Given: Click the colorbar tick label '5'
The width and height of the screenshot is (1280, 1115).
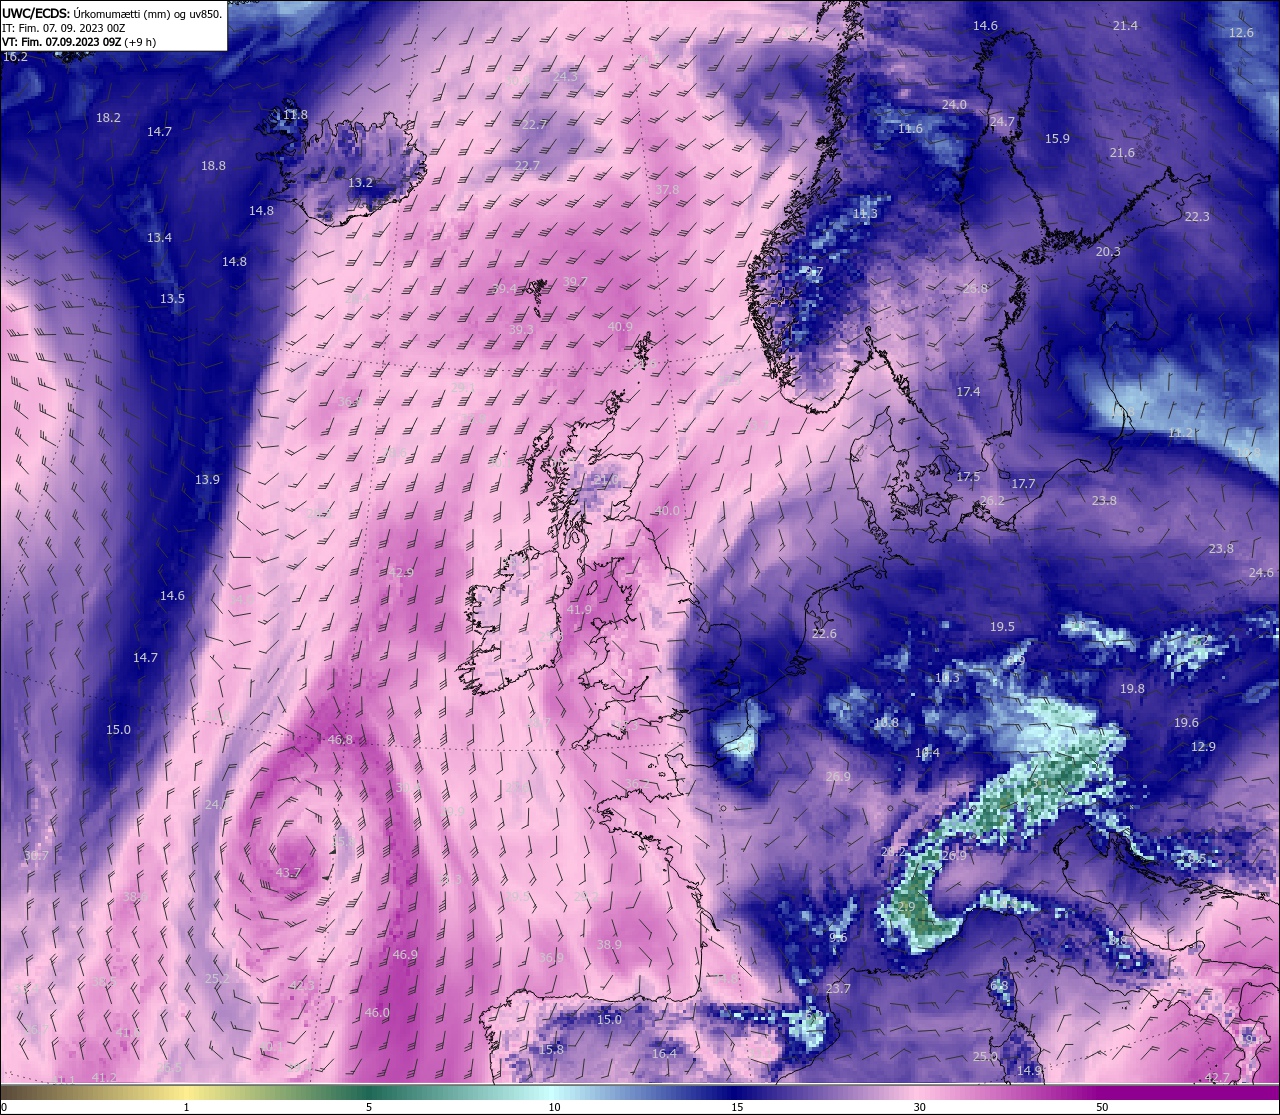Looking at the screenshot, I should tap(369, 1107).
